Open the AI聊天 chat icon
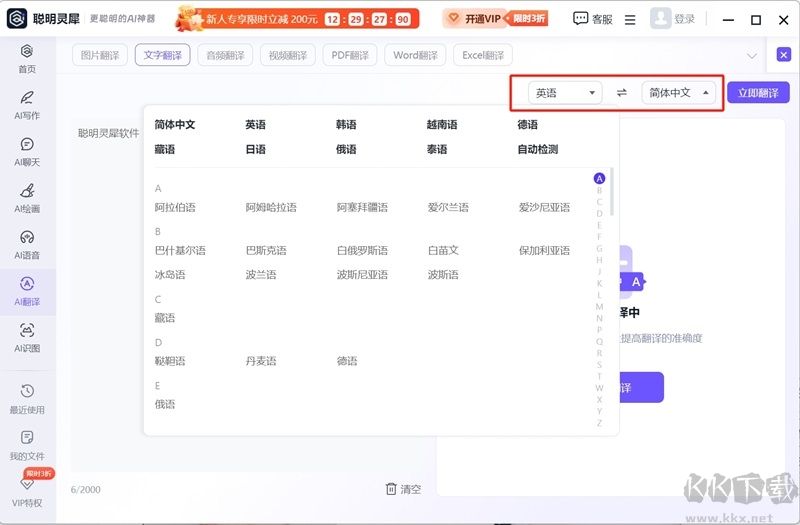Screen dimensions: 800x525 pyautogui.click(x=27, y=145)
